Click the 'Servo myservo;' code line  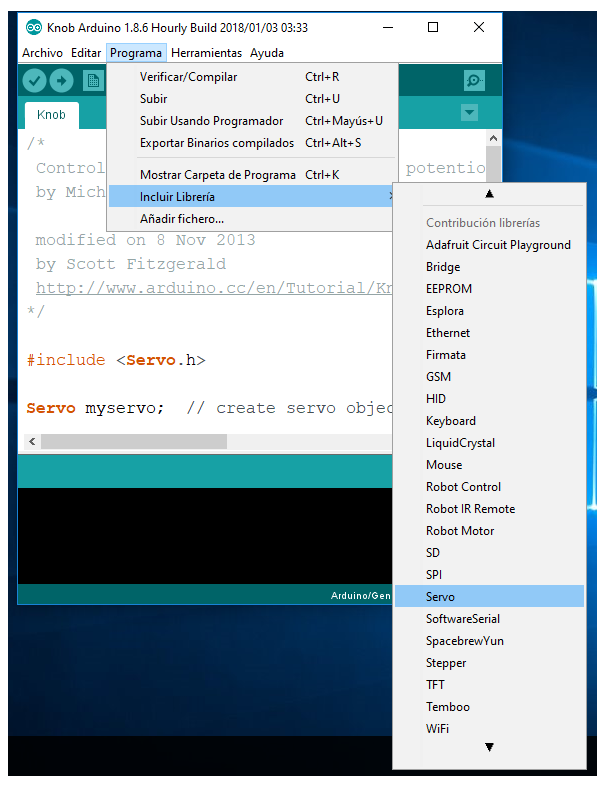95,409
